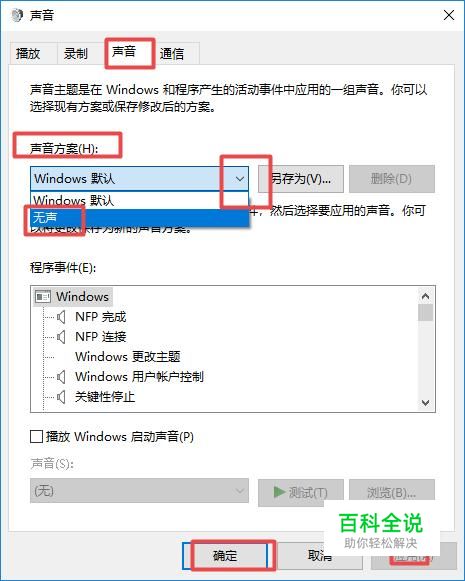Enable 播放 Windows 启动声音 checkbox

[x=36, y=436]
